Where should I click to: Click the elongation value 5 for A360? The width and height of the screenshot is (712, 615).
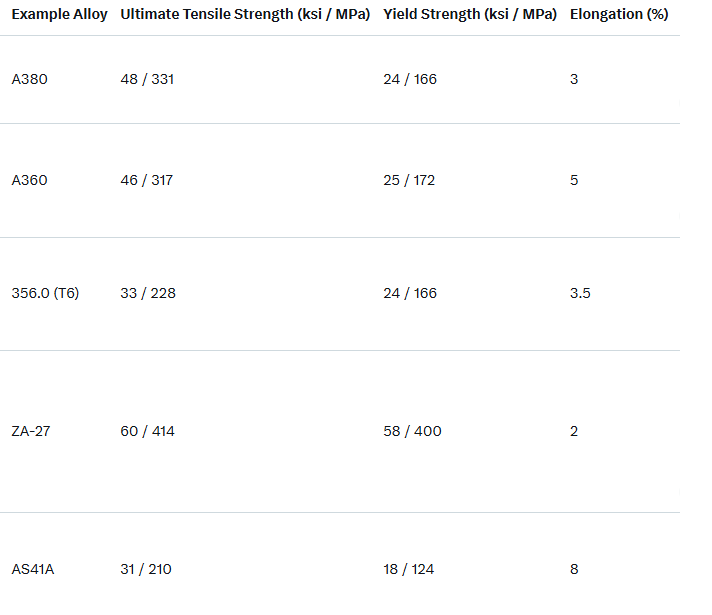574,180
